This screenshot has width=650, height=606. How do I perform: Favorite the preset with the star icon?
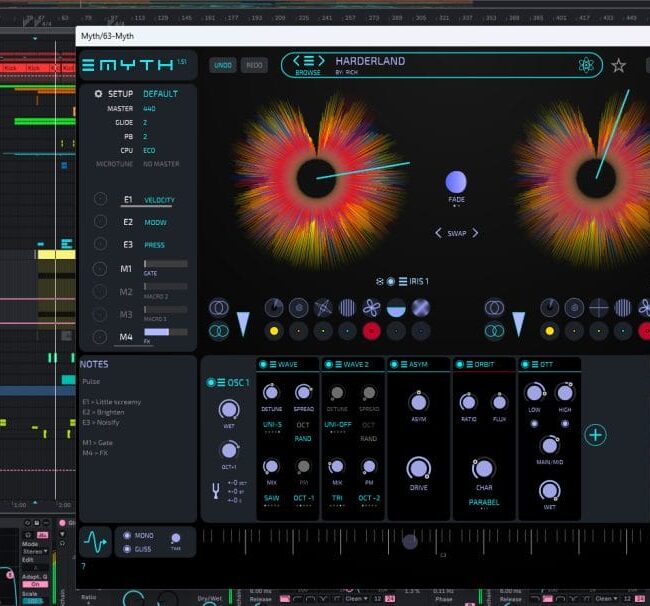coord(619,65)
